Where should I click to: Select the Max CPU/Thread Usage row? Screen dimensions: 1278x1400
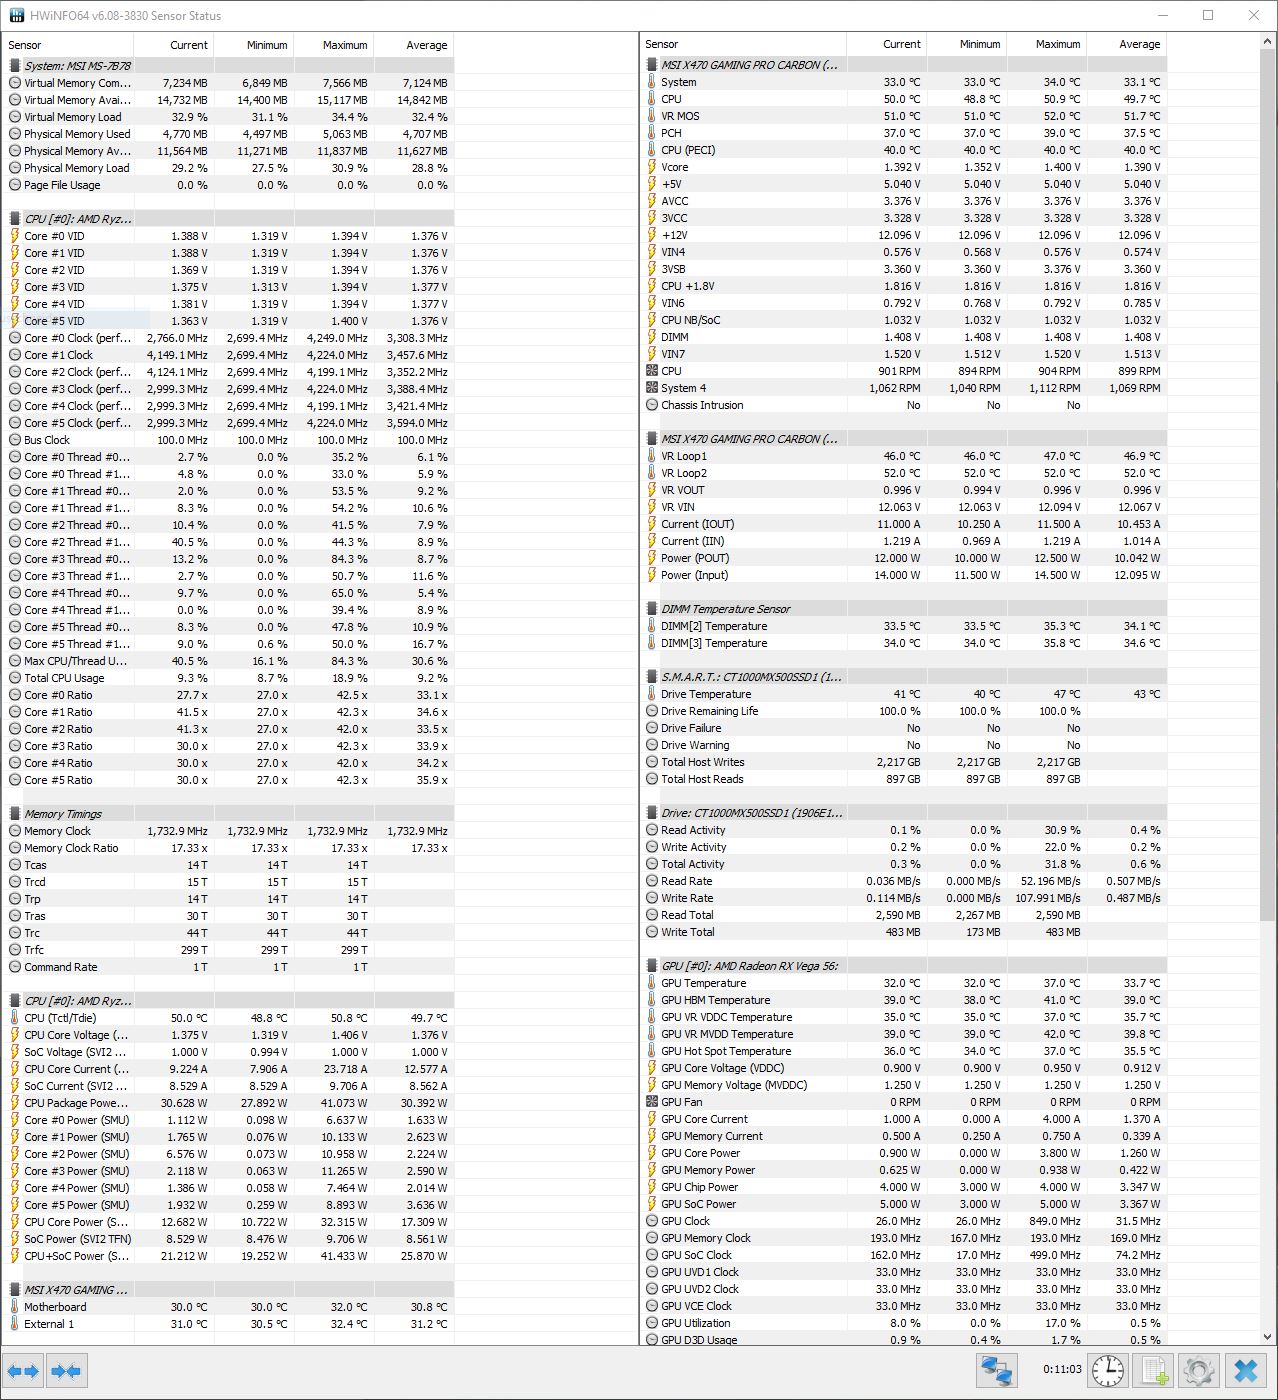230,661
